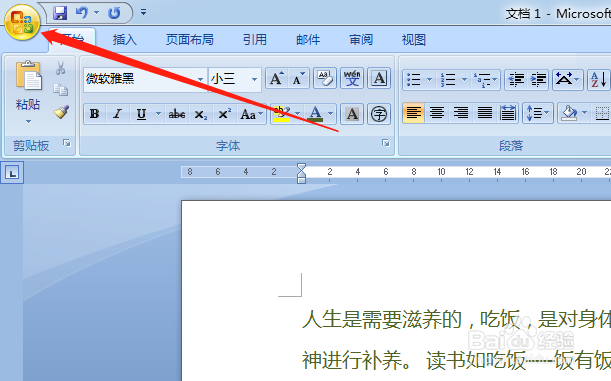Open the 引用 ribbon tab

pos(255,40)
